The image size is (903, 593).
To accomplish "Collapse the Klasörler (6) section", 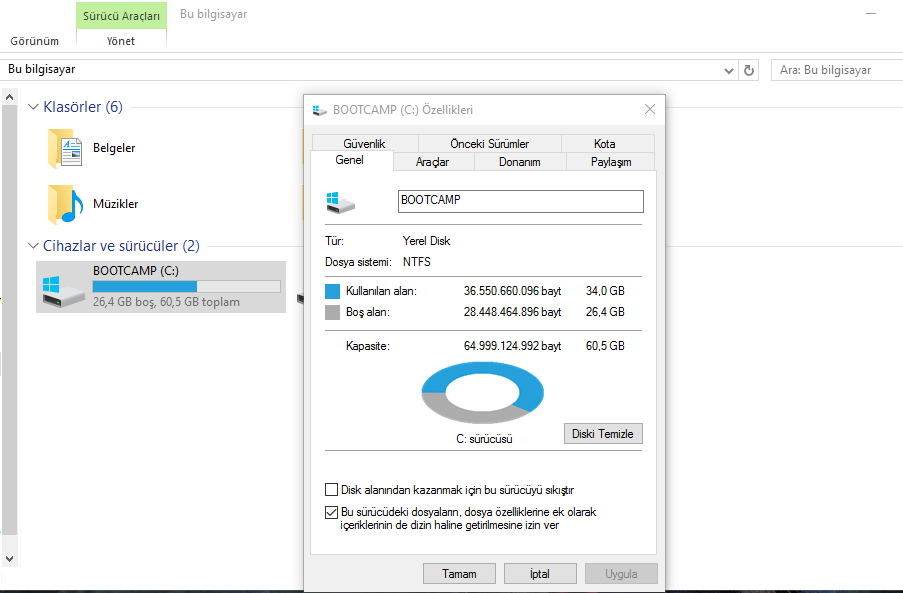I will pyautogui.click(x=33, y=106).
